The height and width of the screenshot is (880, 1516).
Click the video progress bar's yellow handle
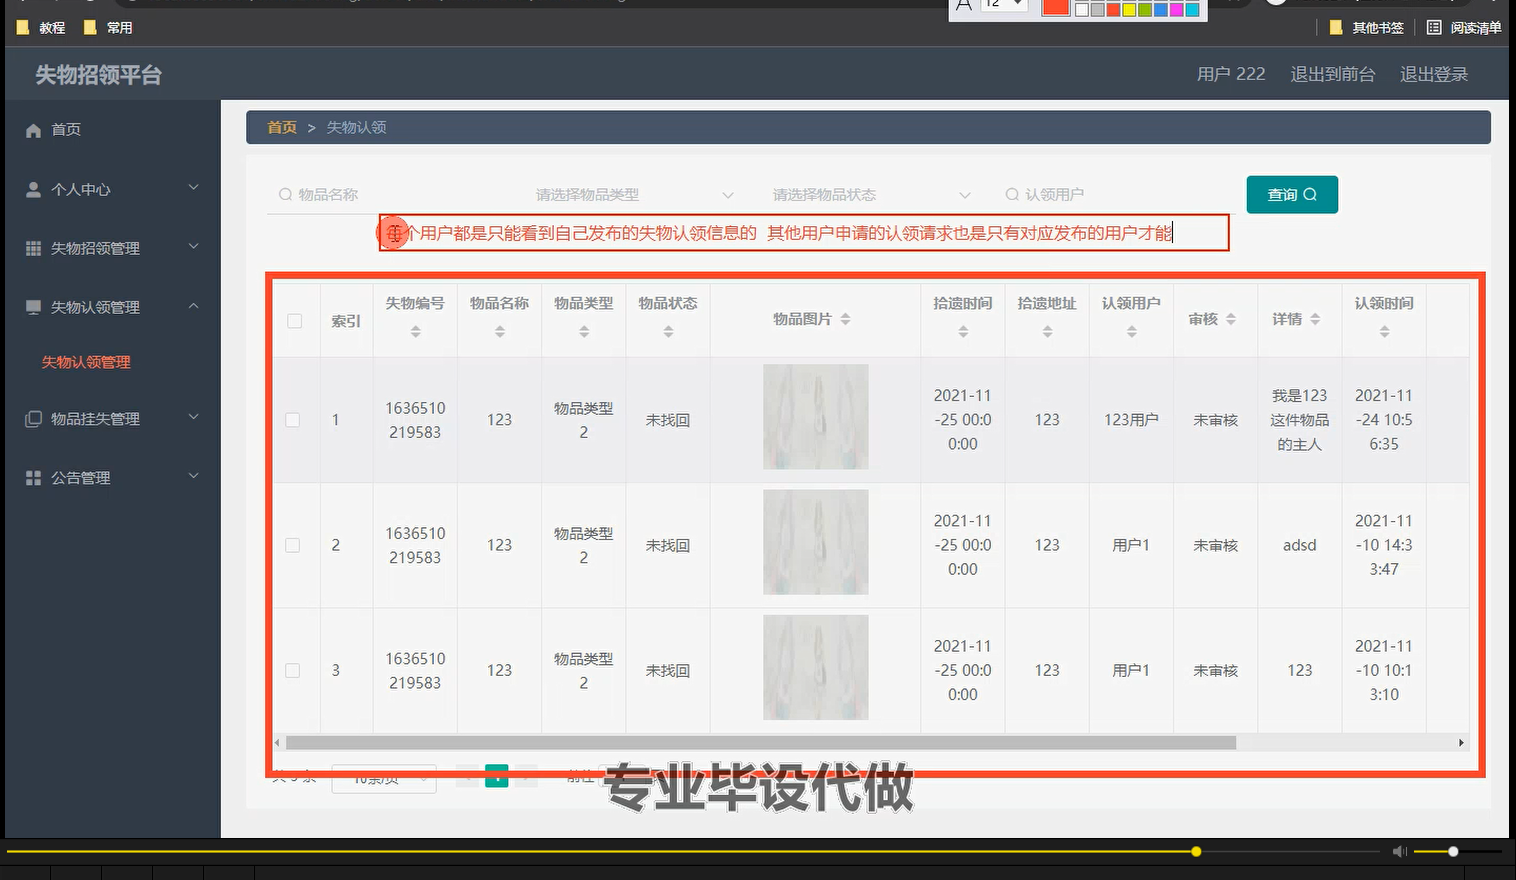pyautogui.click(x=1196, y=852)
